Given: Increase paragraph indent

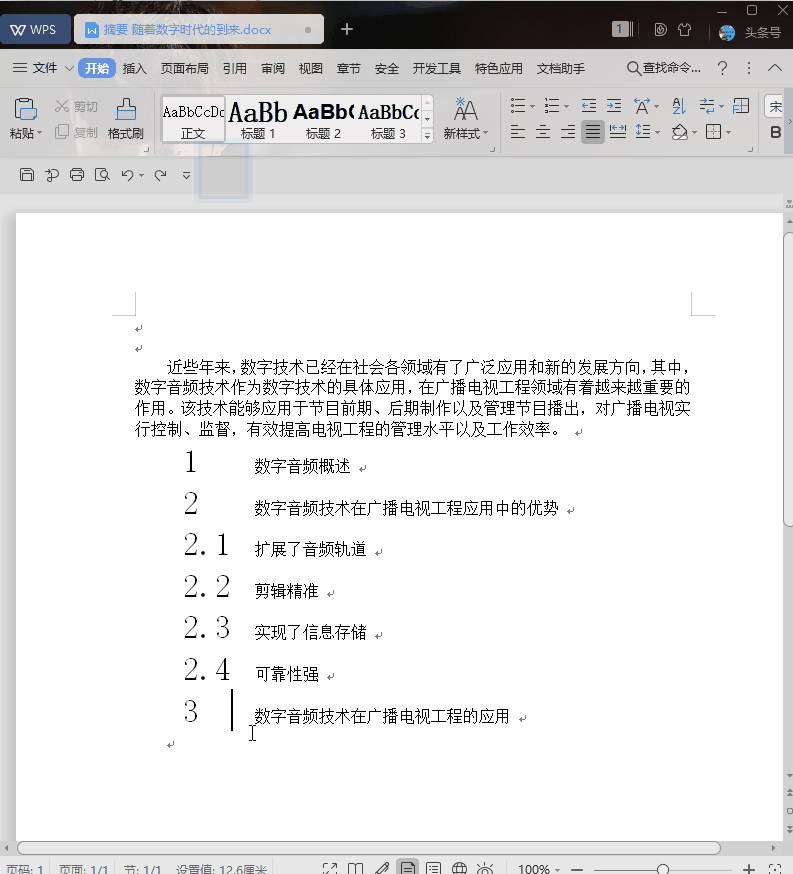Looking at the screenshot, I should (614, 105).
